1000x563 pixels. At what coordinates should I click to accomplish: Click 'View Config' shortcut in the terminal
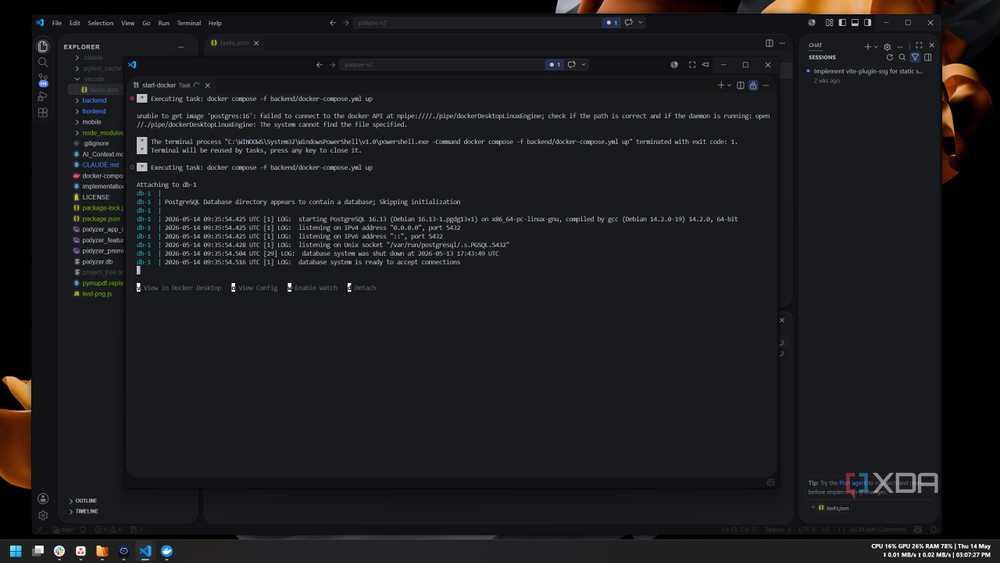254,288
